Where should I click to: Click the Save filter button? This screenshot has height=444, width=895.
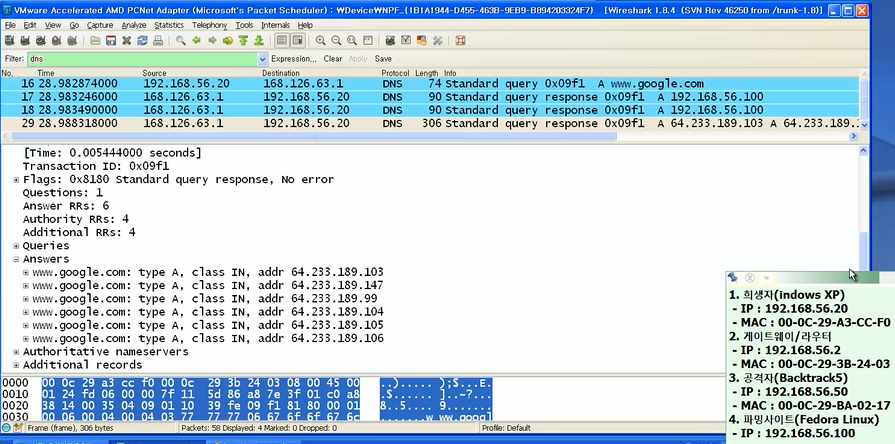383,59
